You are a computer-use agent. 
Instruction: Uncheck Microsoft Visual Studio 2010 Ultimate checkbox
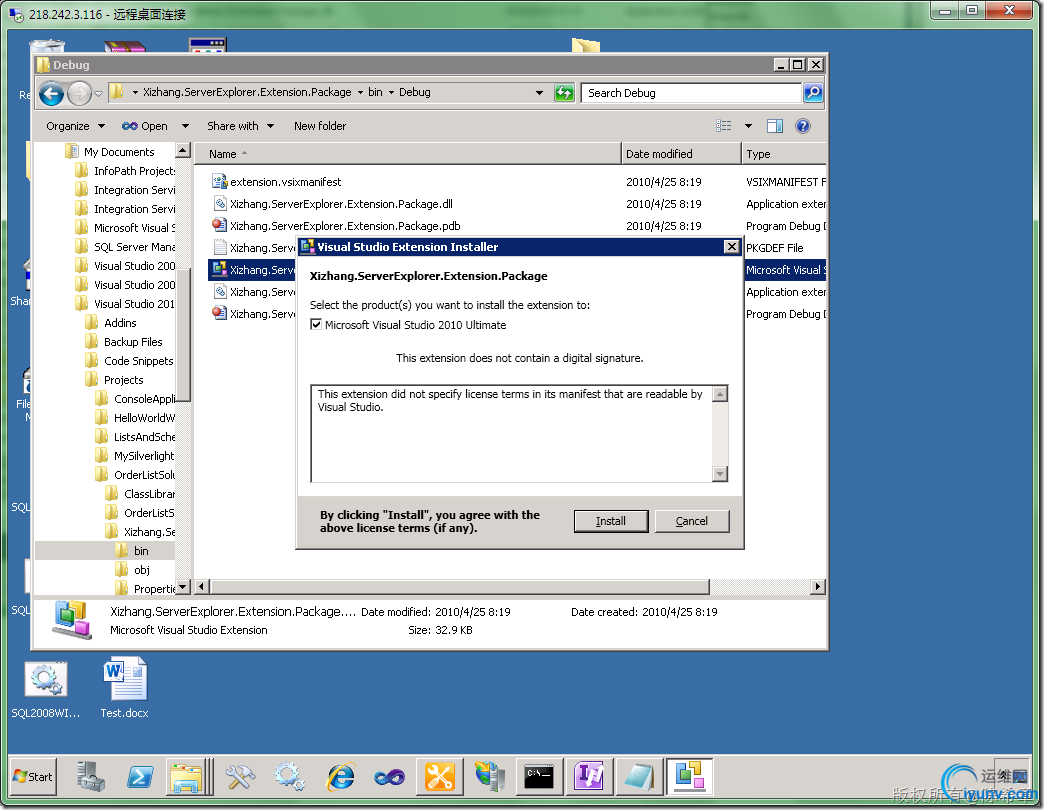point(316,325)
